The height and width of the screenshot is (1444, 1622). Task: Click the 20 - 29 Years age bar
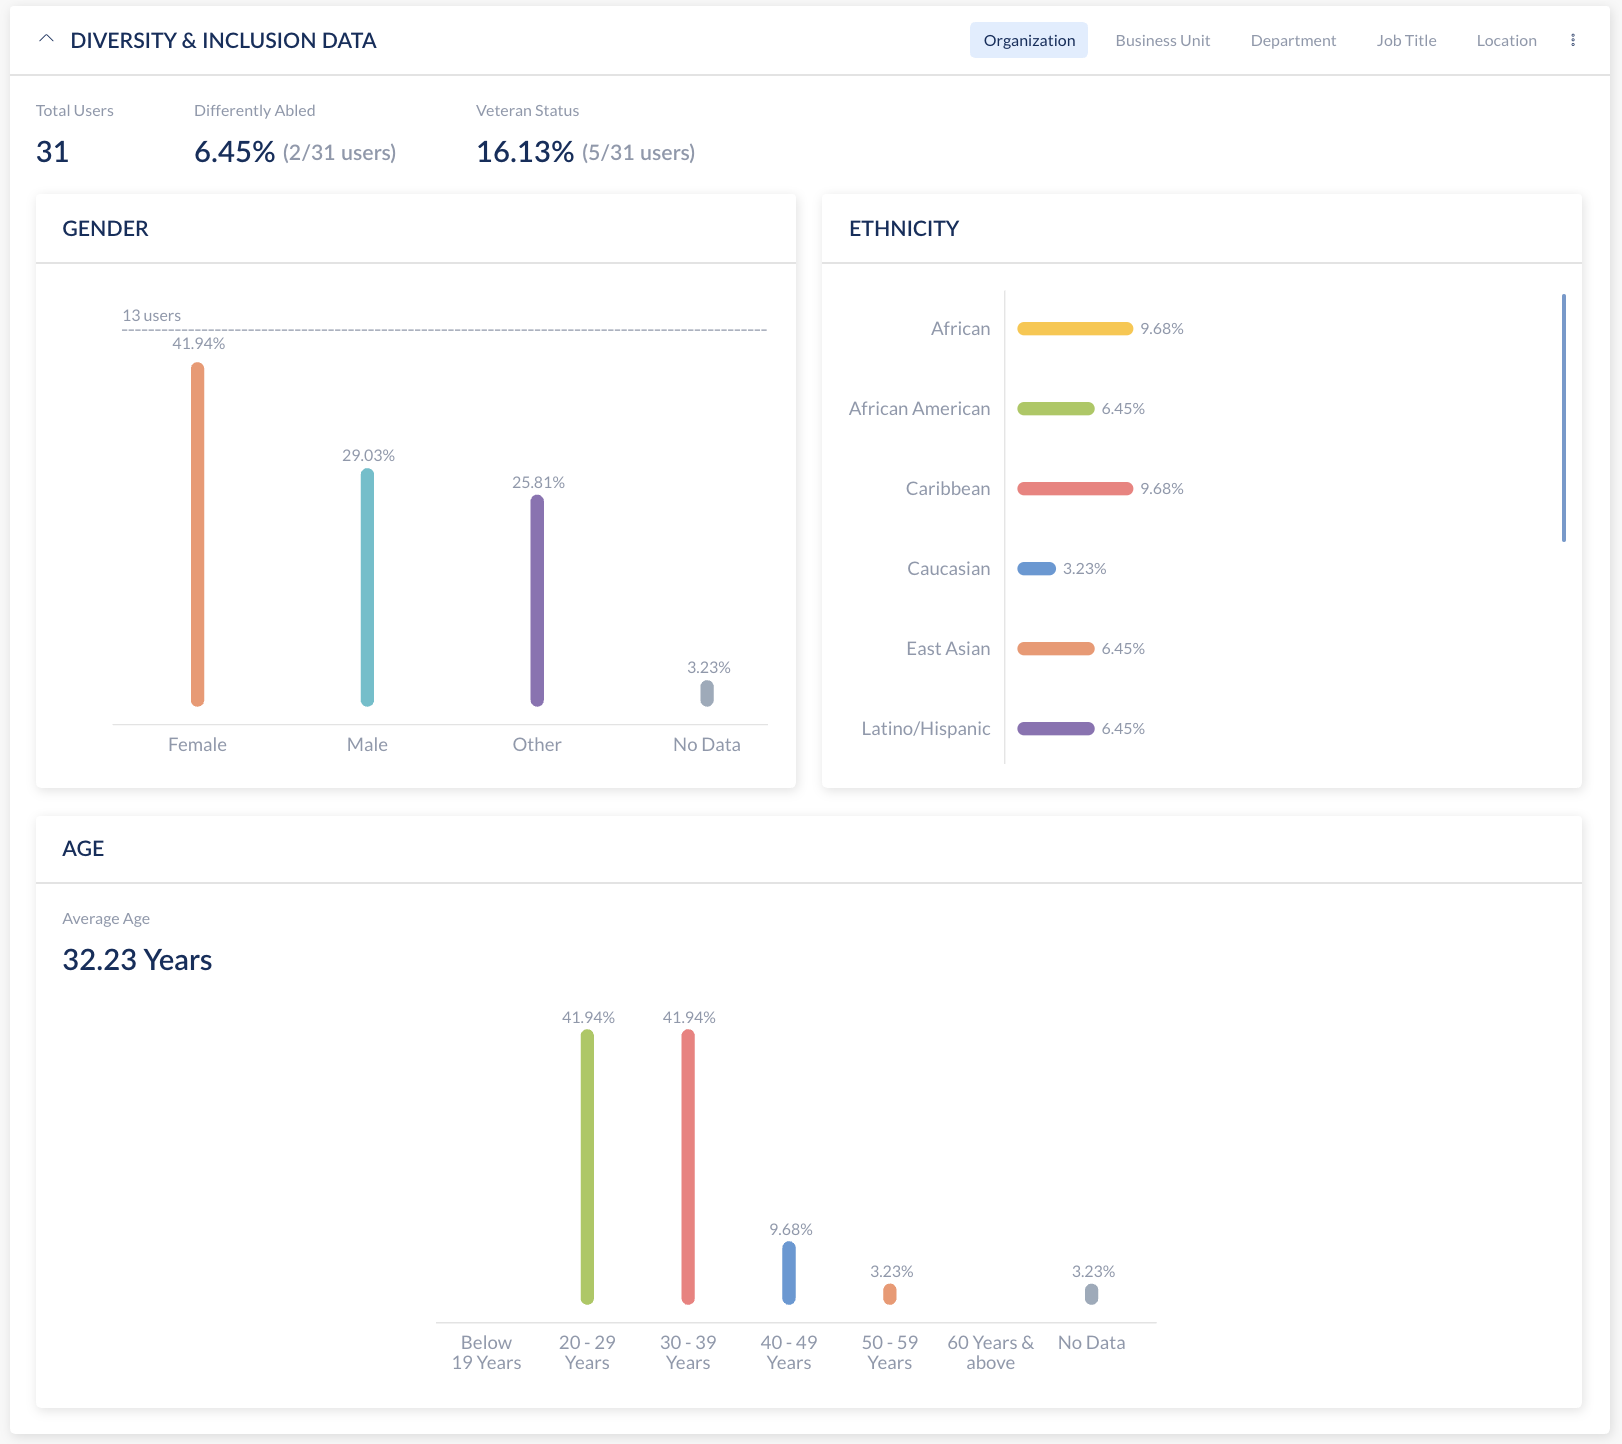(587, 1167)
